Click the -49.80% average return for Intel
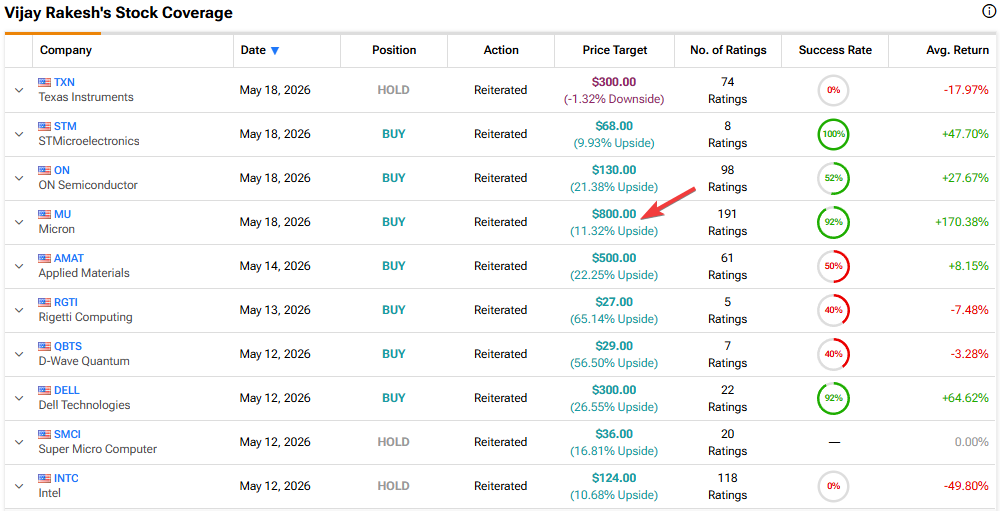 (x=966, y=486)
